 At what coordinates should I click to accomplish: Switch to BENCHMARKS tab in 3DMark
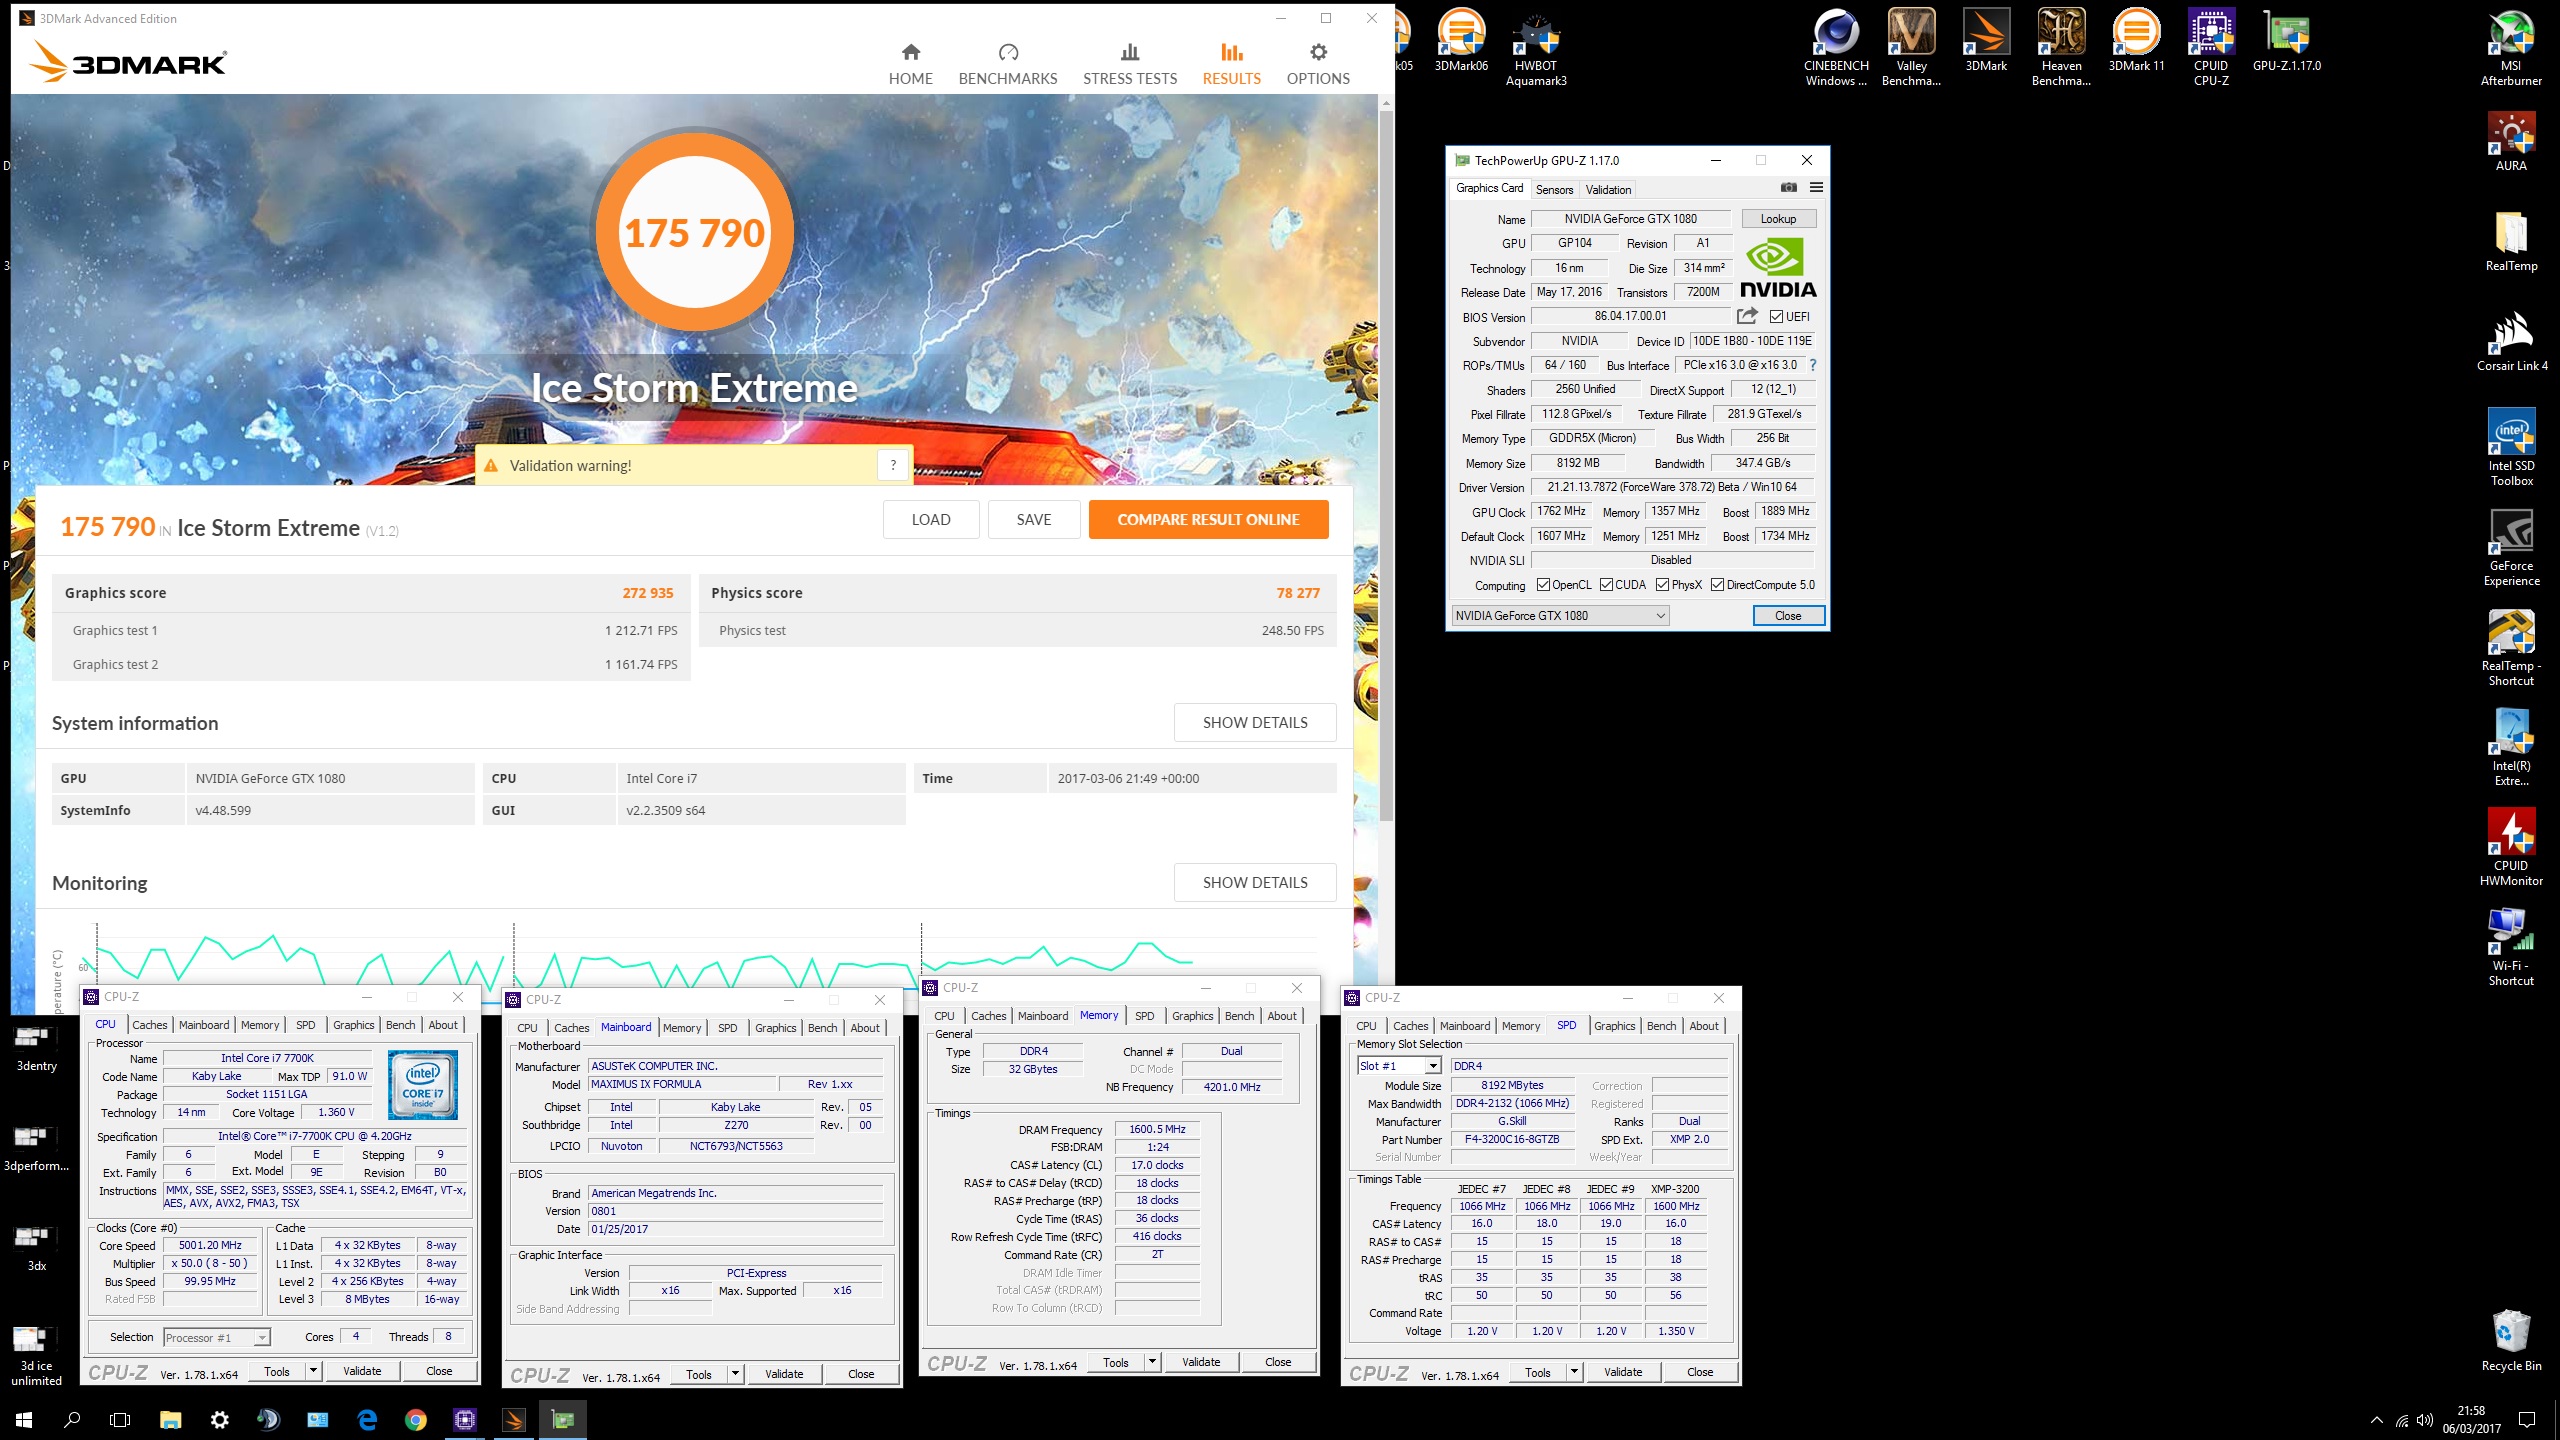1007,64
